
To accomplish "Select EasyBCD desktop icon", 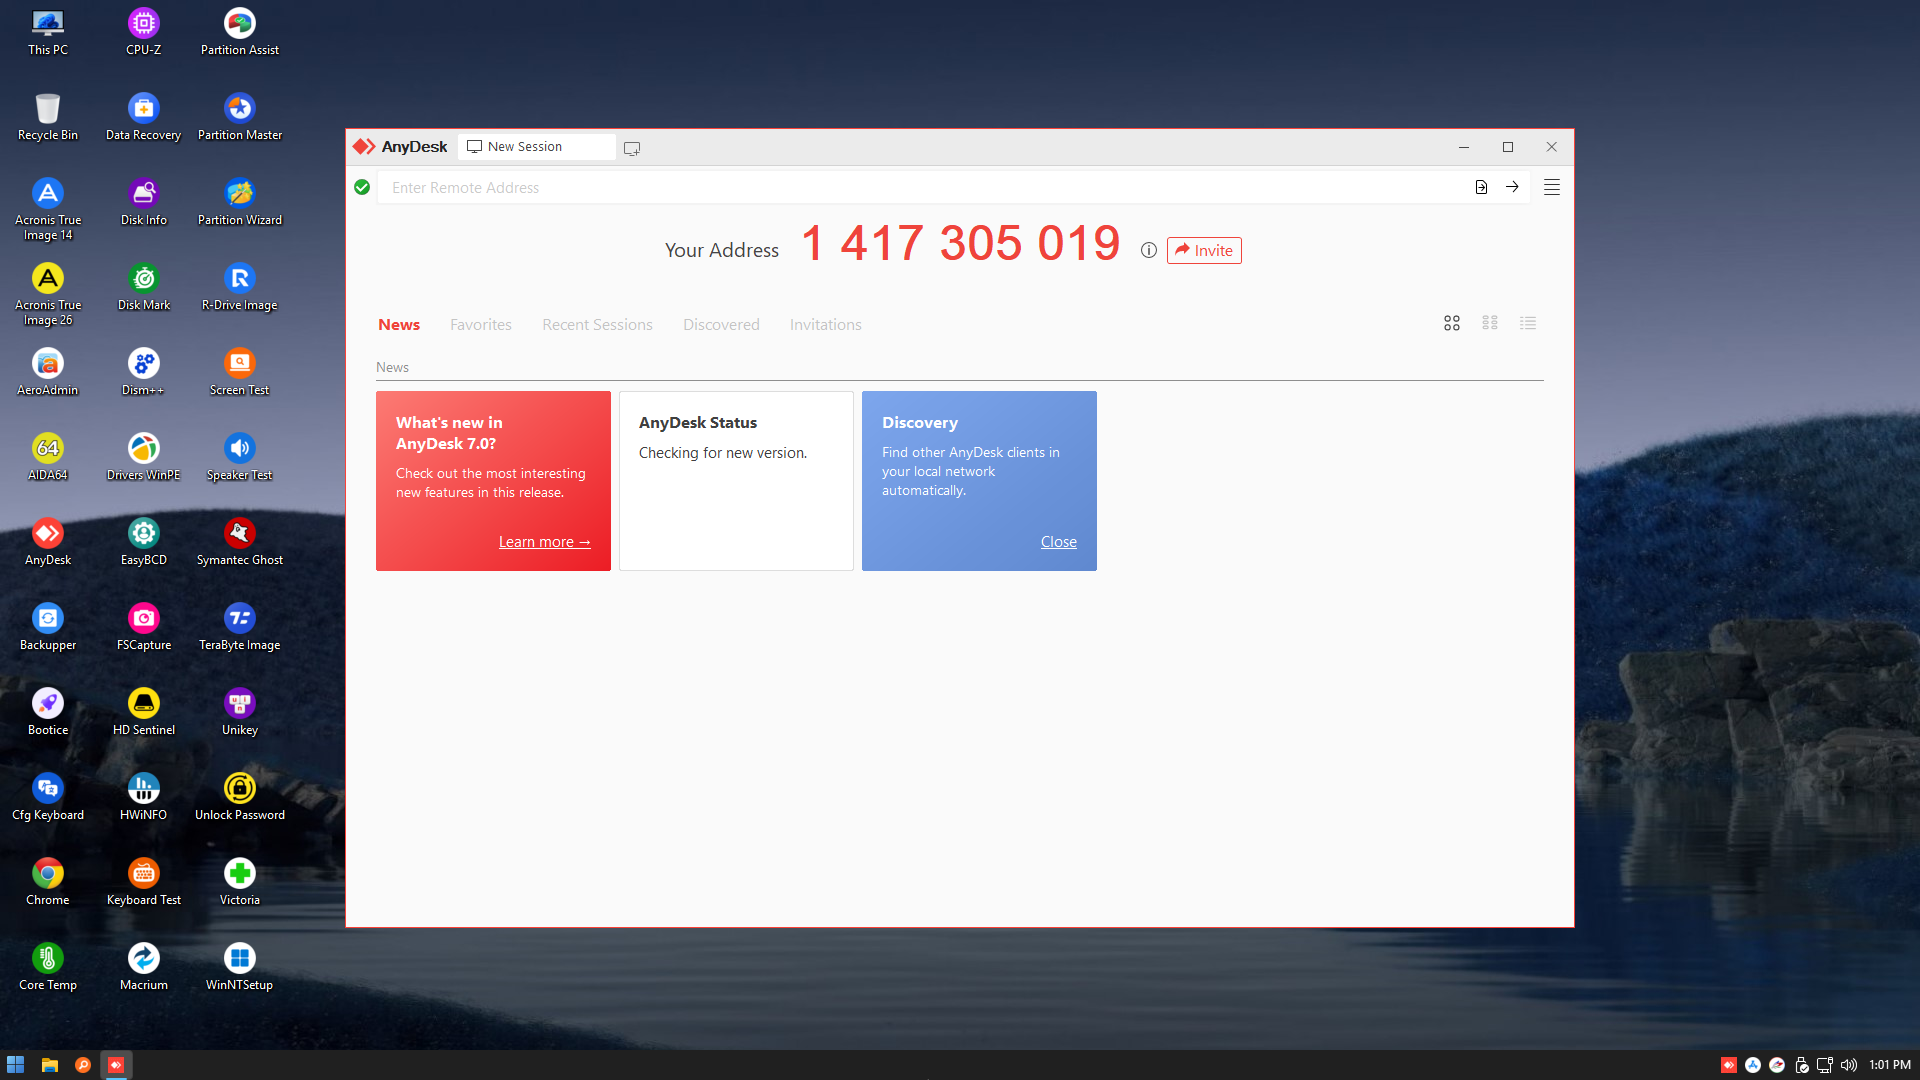I will click(144, 542).
